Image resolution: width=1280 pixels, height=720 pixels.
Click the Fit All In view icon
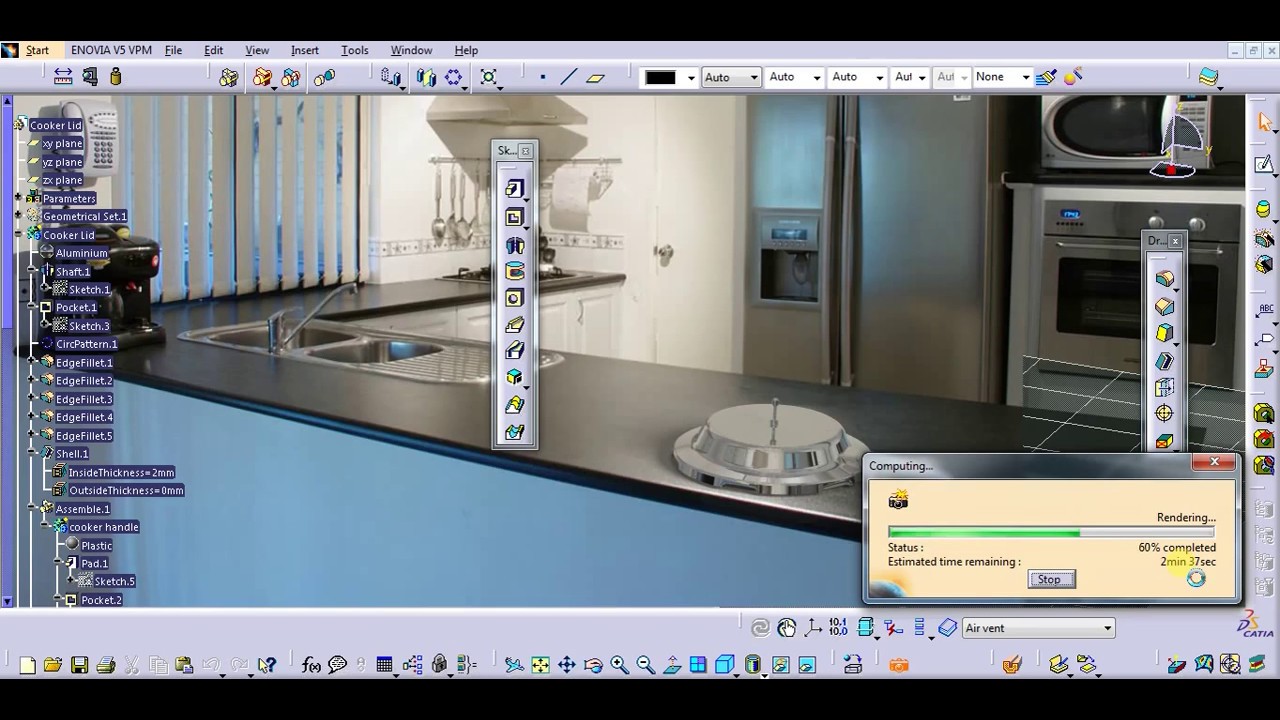click(x=540, y=665)
